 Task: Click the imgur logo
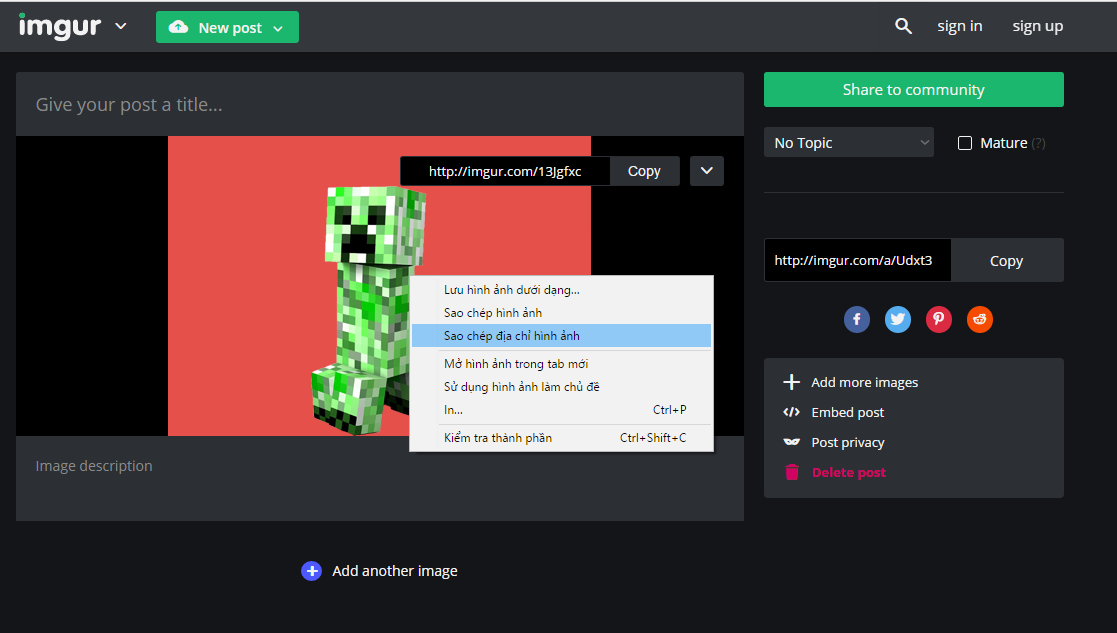click(x=60, y=26)
